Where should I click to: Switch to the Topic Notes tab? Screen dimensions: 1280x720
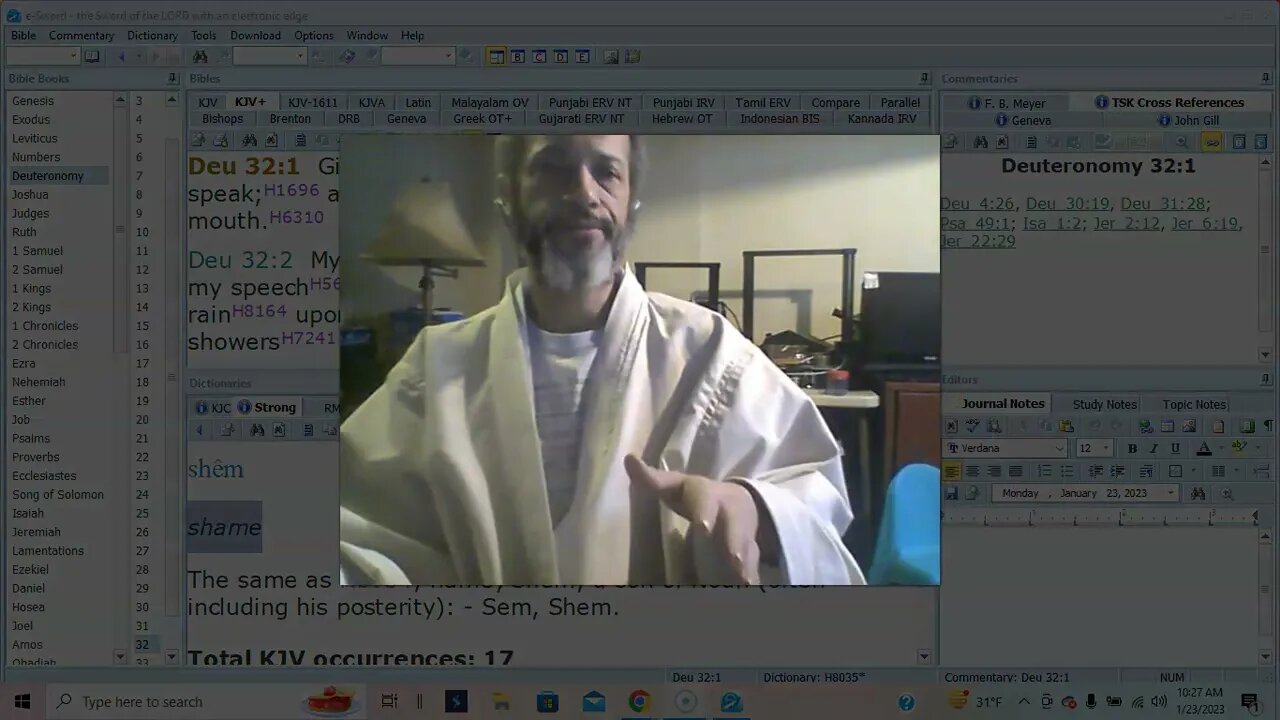(x=1194, y=404)
